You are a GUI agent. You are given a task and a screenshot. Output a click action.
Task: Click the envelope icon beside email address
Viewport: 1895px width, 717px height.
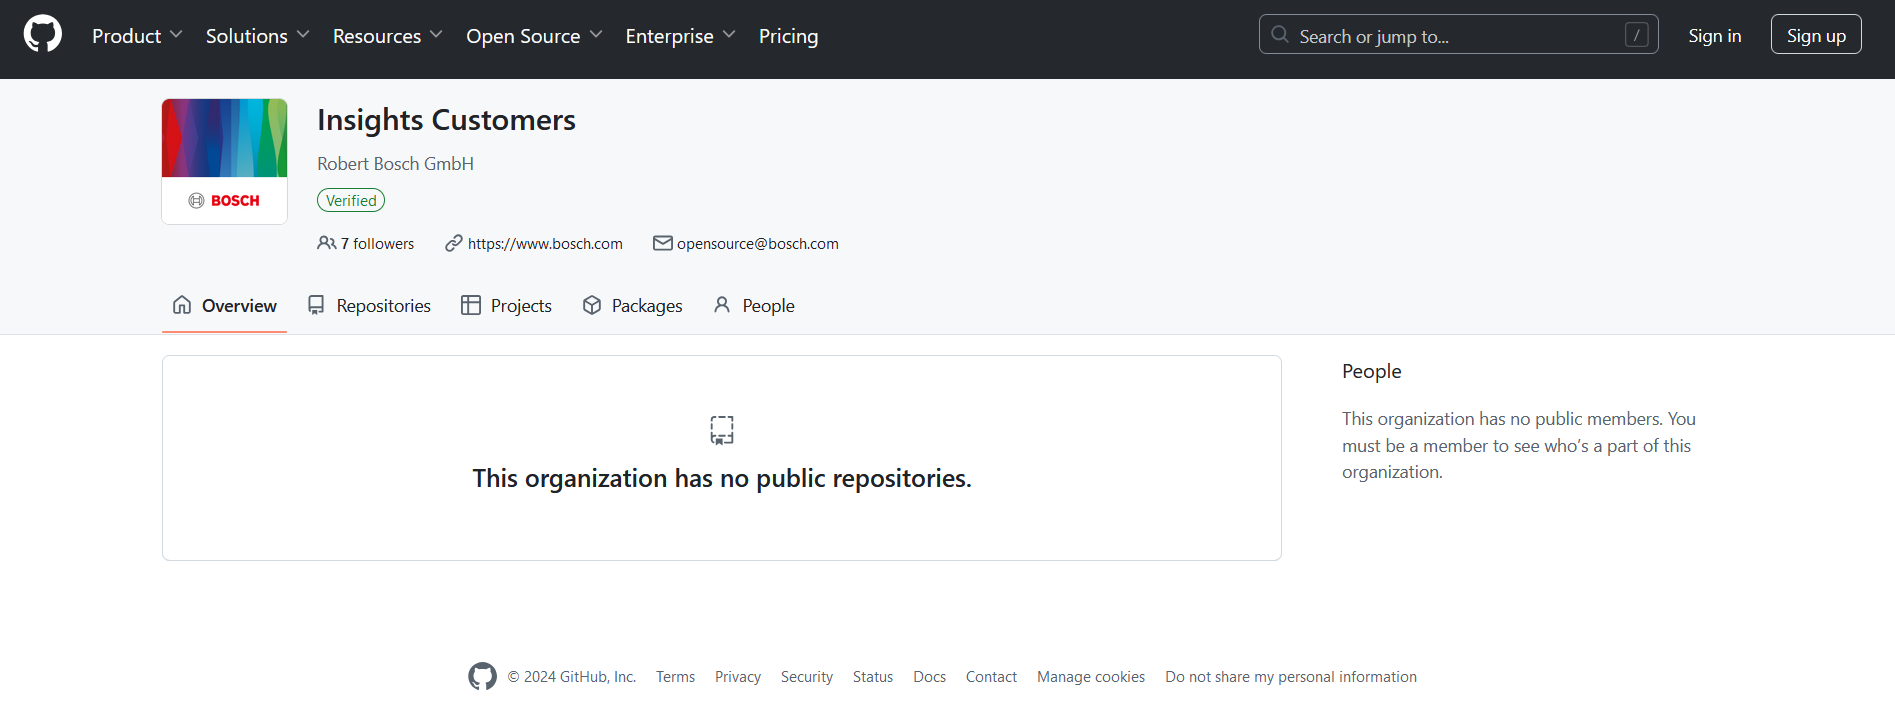pyautogui.click(x=662, y=243)
